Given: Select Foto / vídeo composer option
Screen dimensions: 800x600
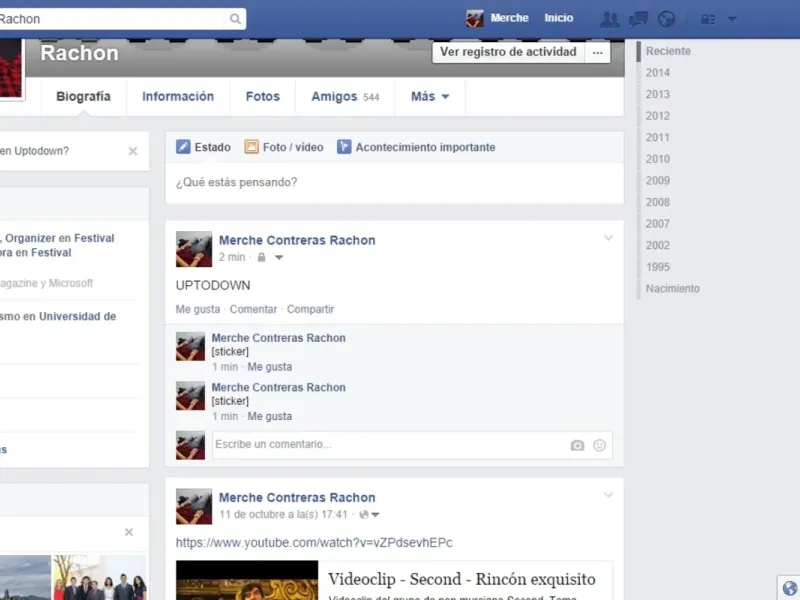Looking at the screenshot, I should [284, 147].
